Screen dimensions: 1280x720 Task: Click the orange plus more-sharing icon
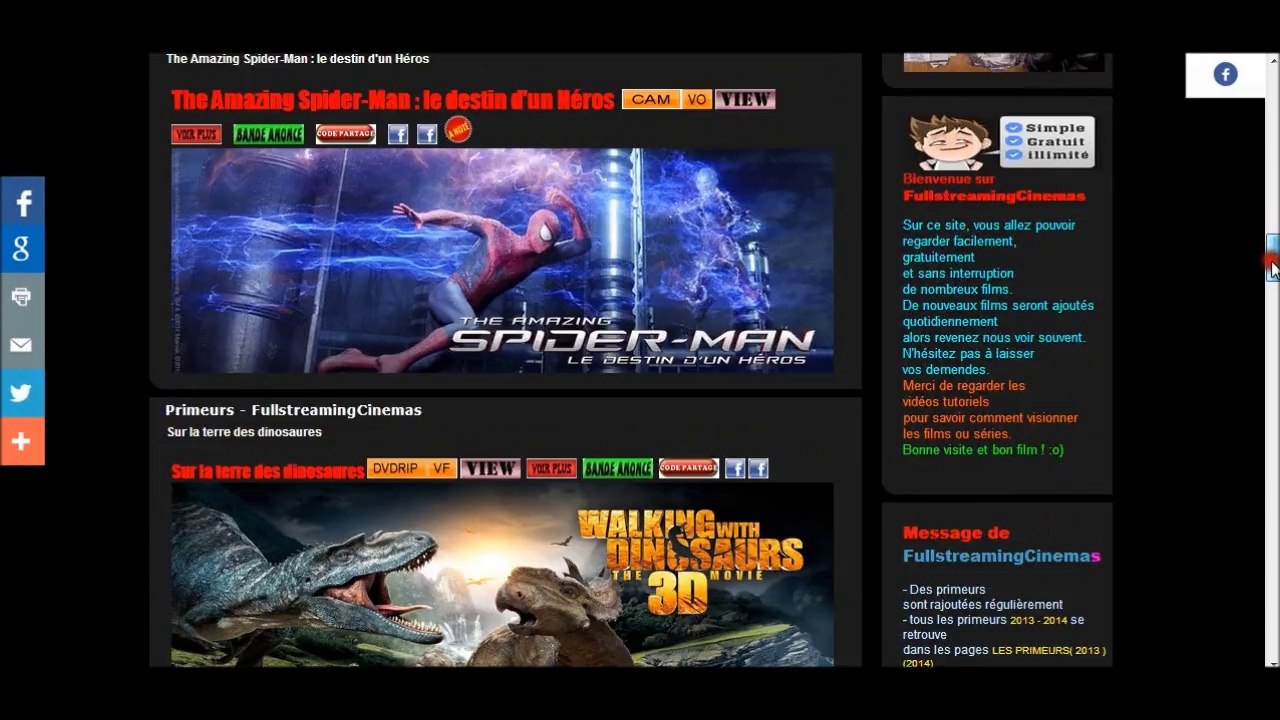point(22,441)
